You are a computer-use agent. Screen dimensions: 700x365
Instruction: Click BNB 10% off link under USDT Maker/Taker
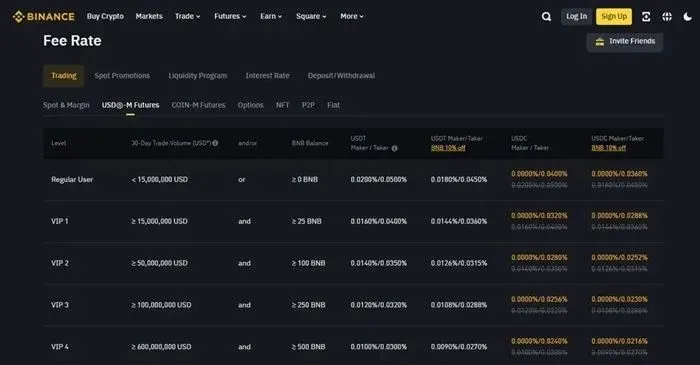click(448, 148)
